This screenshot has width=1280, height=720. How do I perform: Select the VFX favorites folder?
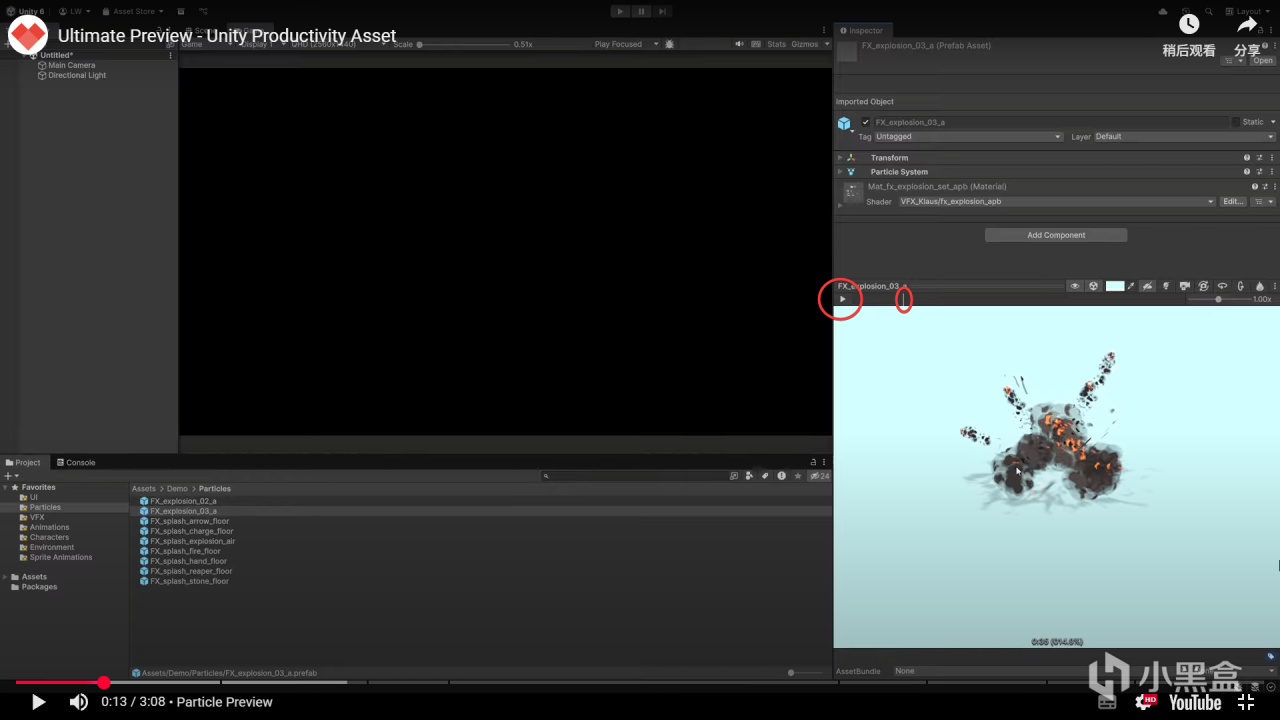coord(37,517)
